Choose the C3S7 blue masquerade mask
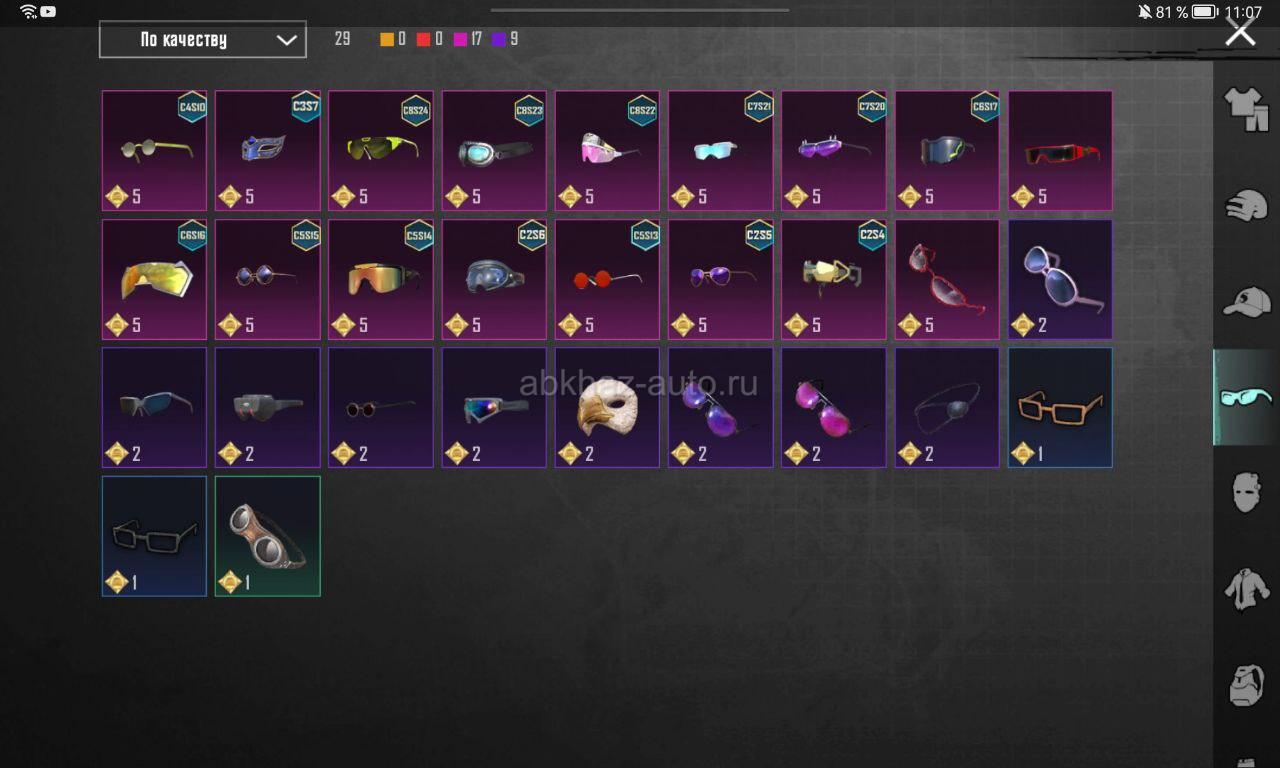This screenshot has width=1280, height=768. (268, 150)
